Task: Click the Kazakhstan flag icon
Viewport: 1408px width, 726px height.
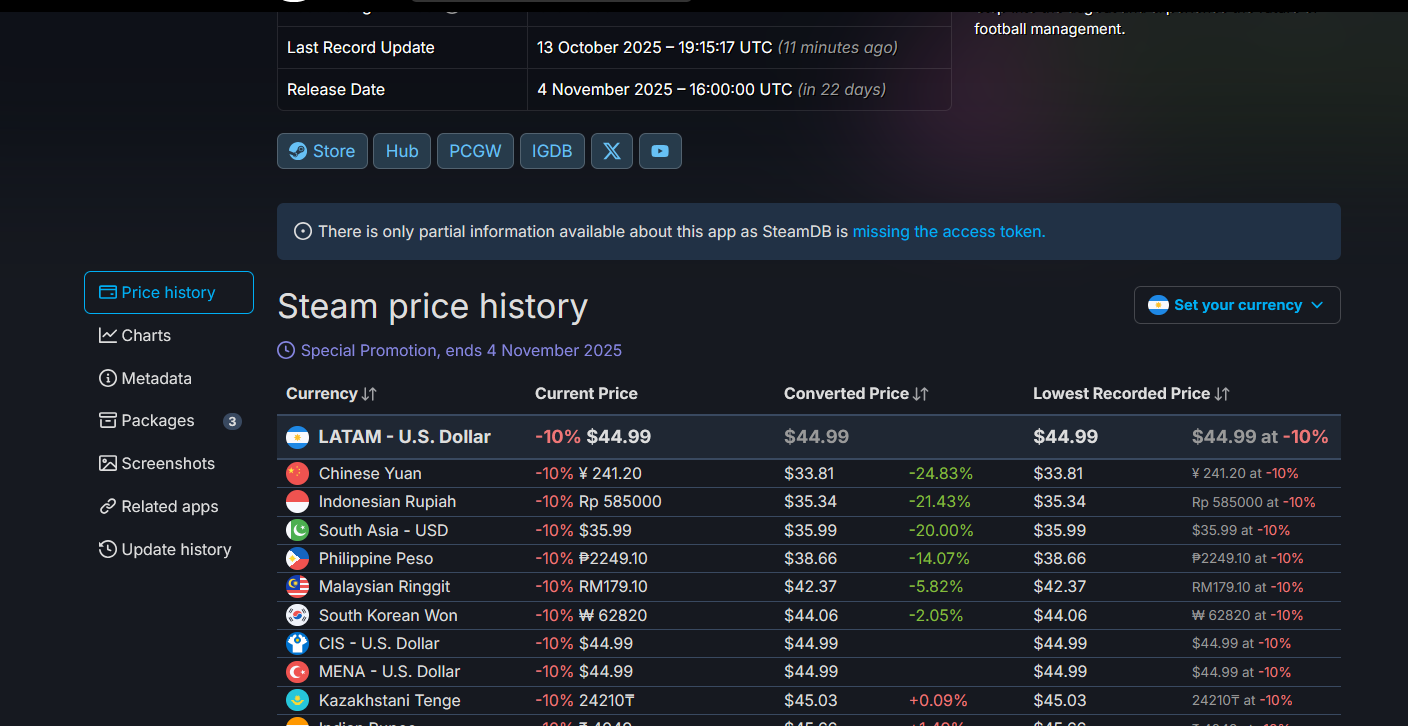Action: [x=297, y=700]
